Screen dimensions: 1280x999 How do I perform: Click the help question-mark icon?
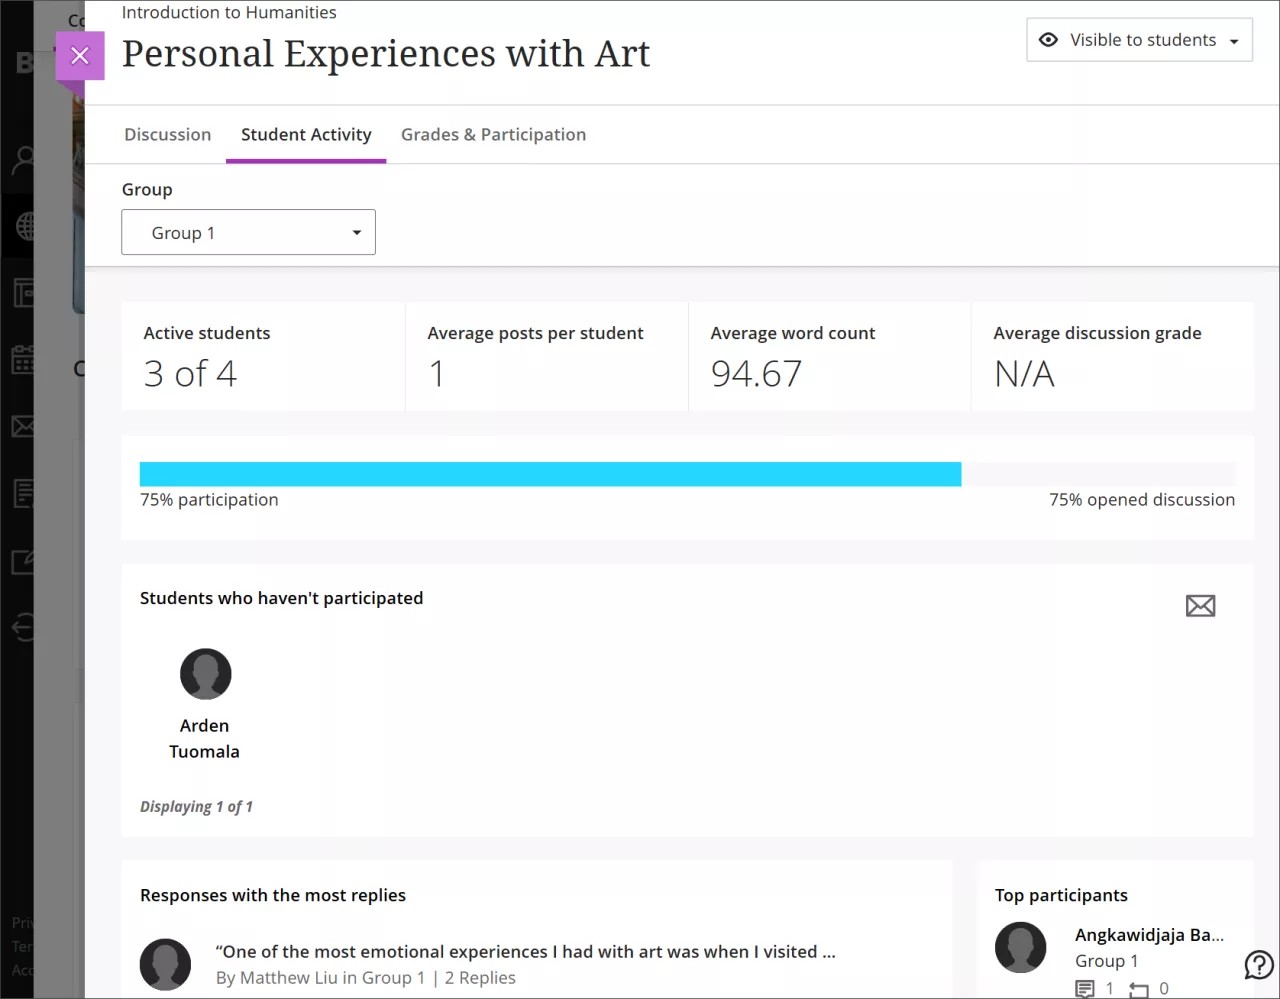click(1259, 964)
